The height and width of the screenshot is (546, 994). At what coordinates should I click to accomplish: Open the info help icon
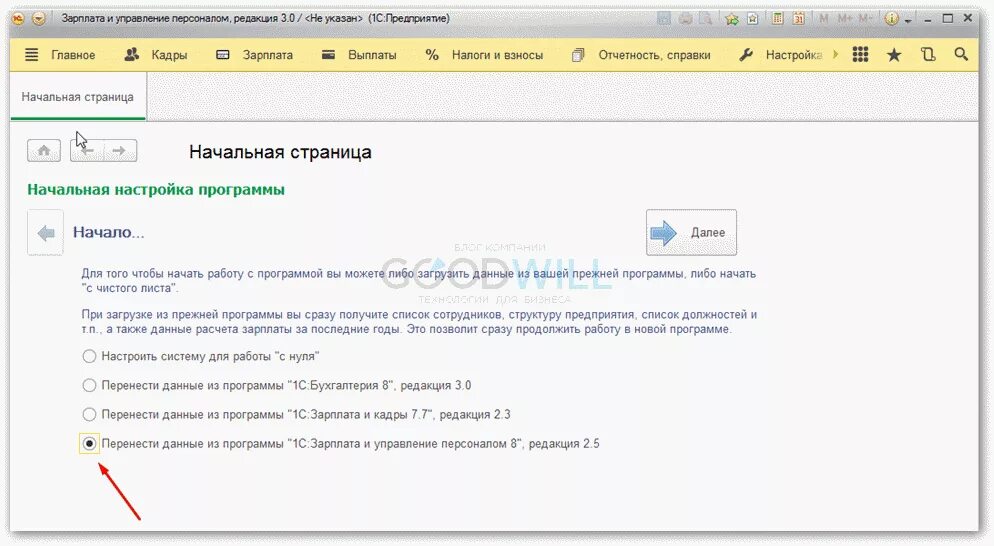tap(892, 19)
